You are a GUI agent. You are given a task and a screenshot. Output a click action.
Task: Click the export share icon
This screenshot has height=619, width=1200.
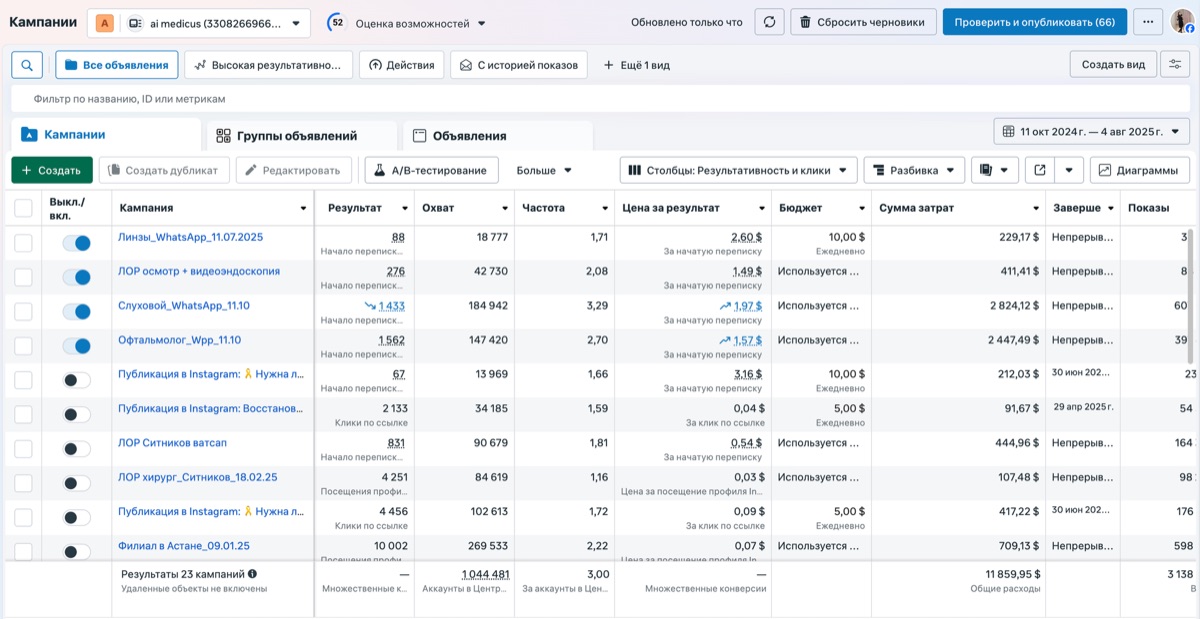click(x=1040, y=170)
